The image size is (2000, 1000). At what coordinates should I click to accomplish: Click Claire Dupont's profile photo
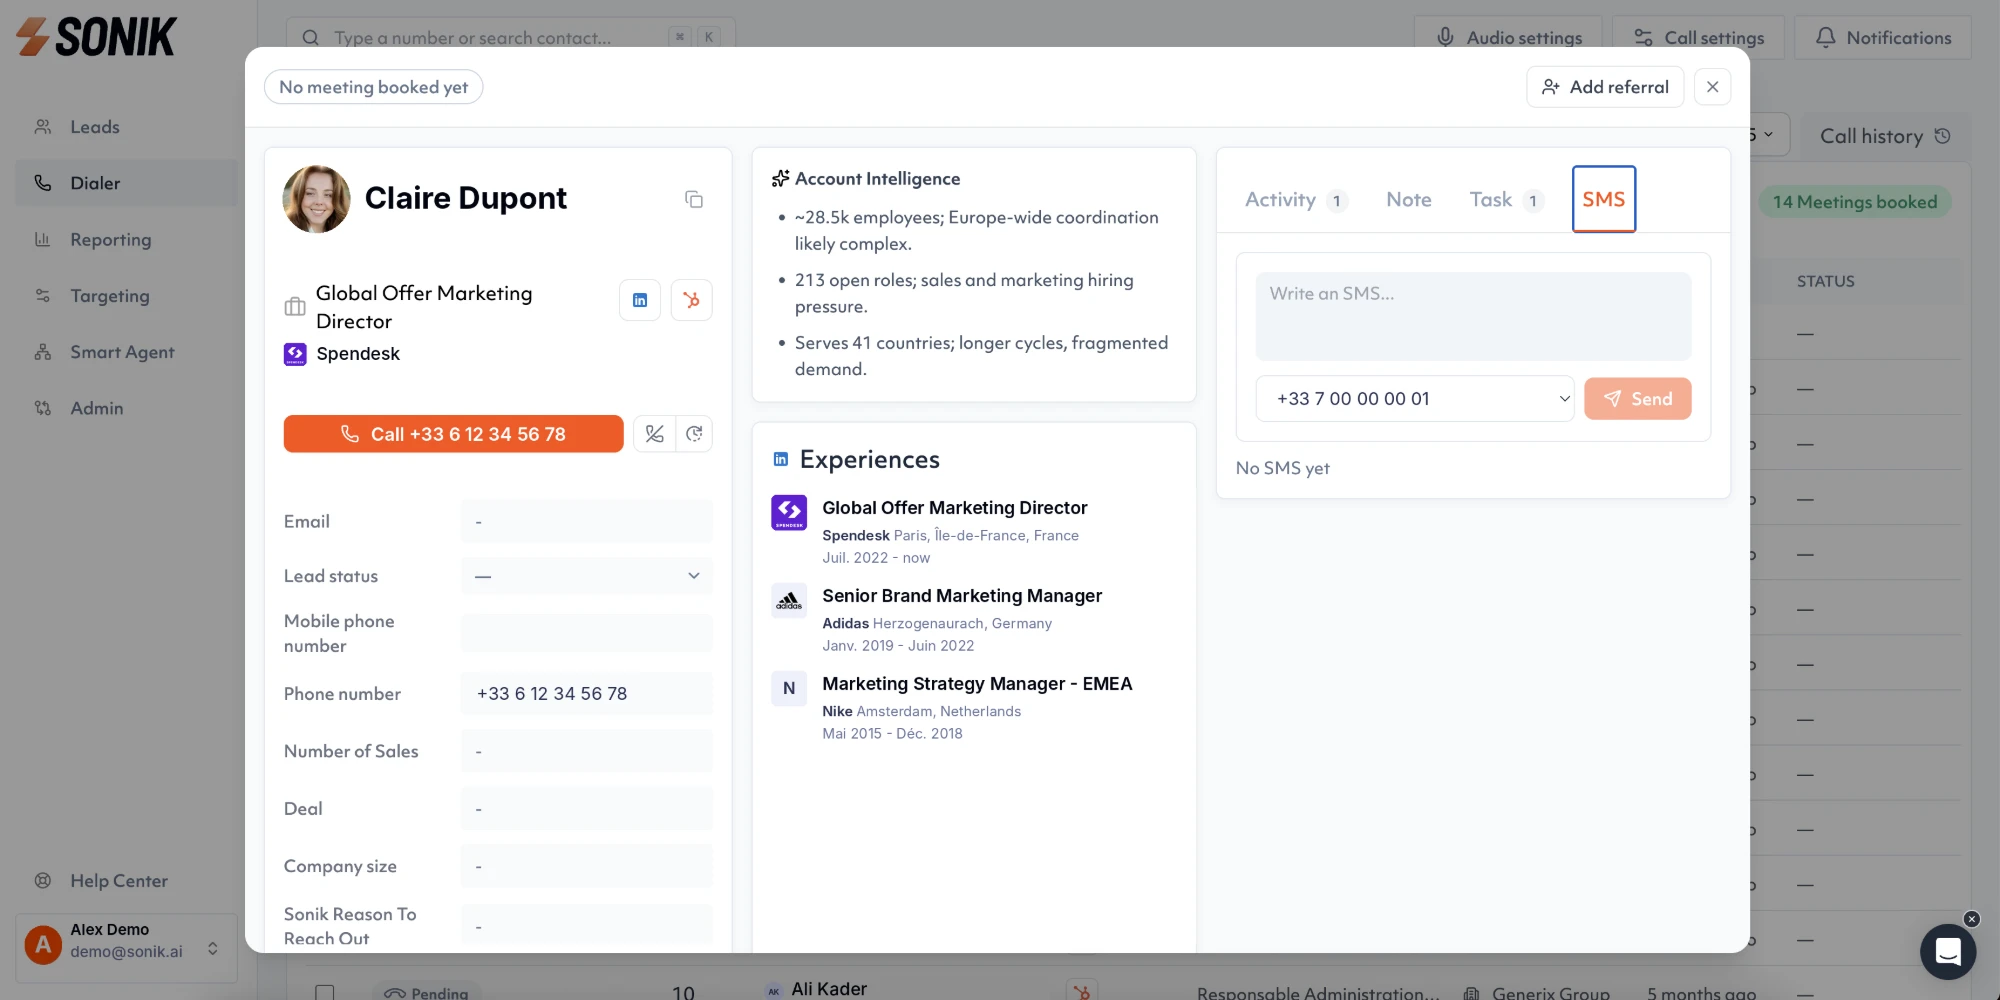click(x=316, y=199)
